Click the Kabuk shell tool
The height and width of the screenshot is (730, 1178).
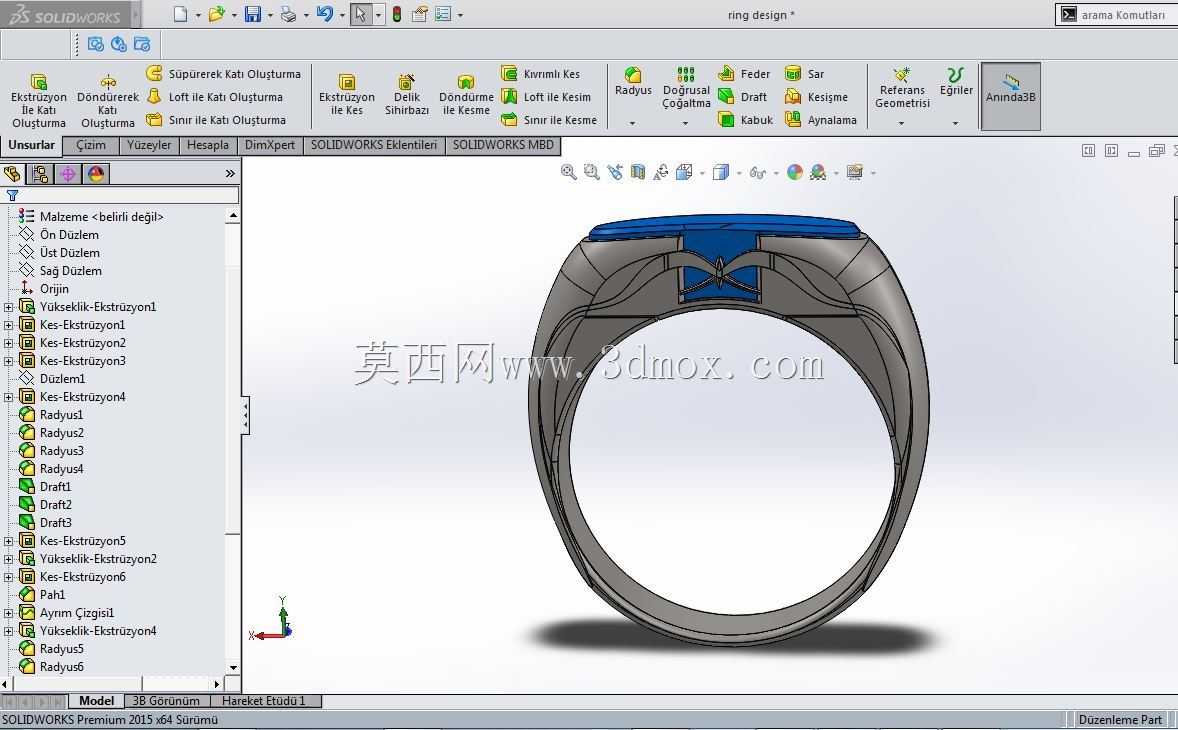tap(745, 119)
